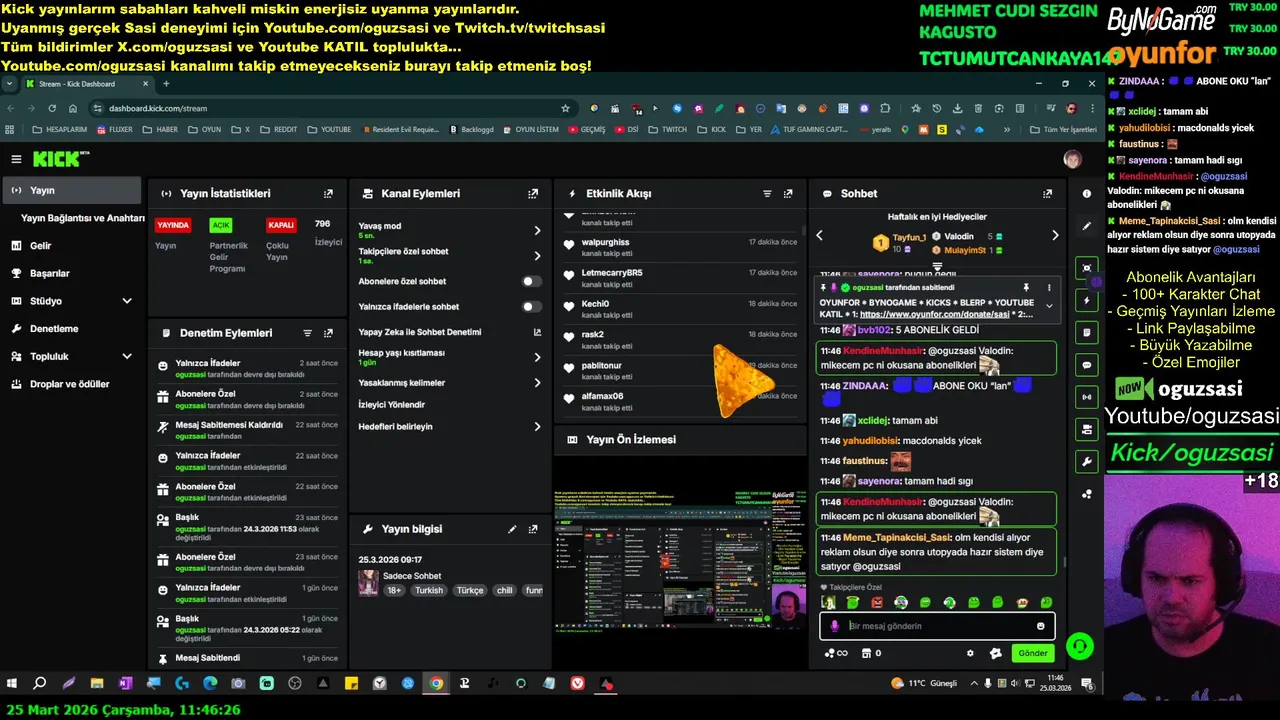Screen dimensions: 1280x720
Task: Open taskbar clock showing 11:46
Action: [x=1054, y=683]
